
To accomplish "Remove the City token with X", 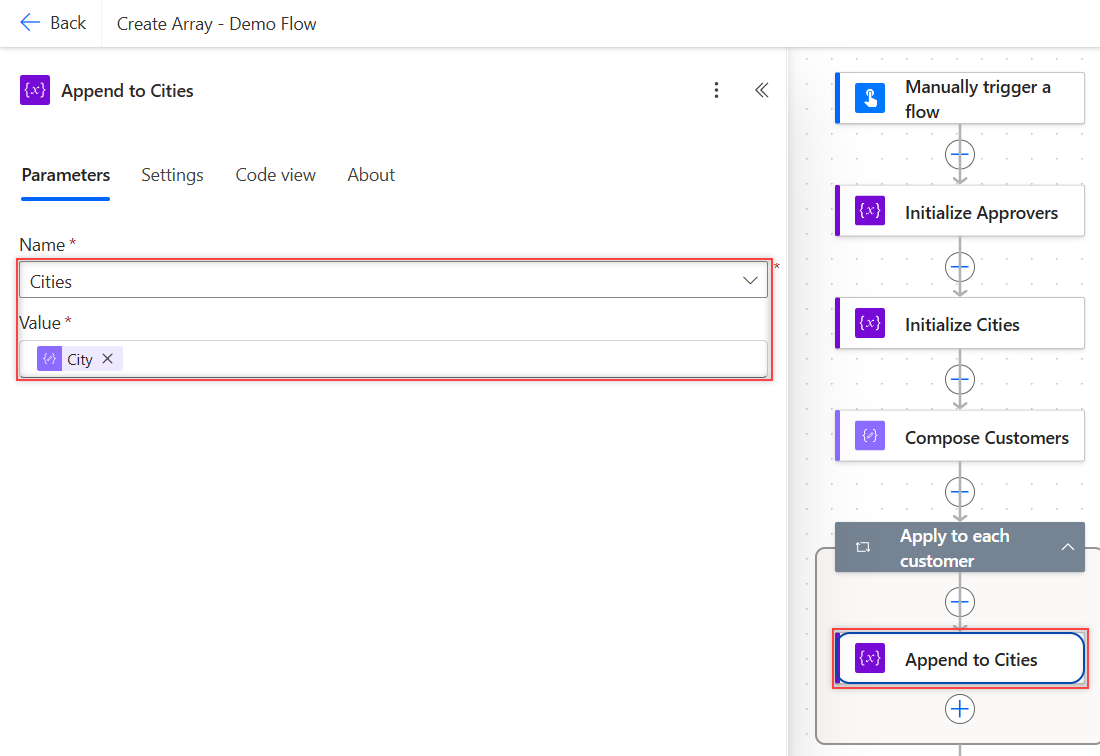I will (x=107, y=359).
